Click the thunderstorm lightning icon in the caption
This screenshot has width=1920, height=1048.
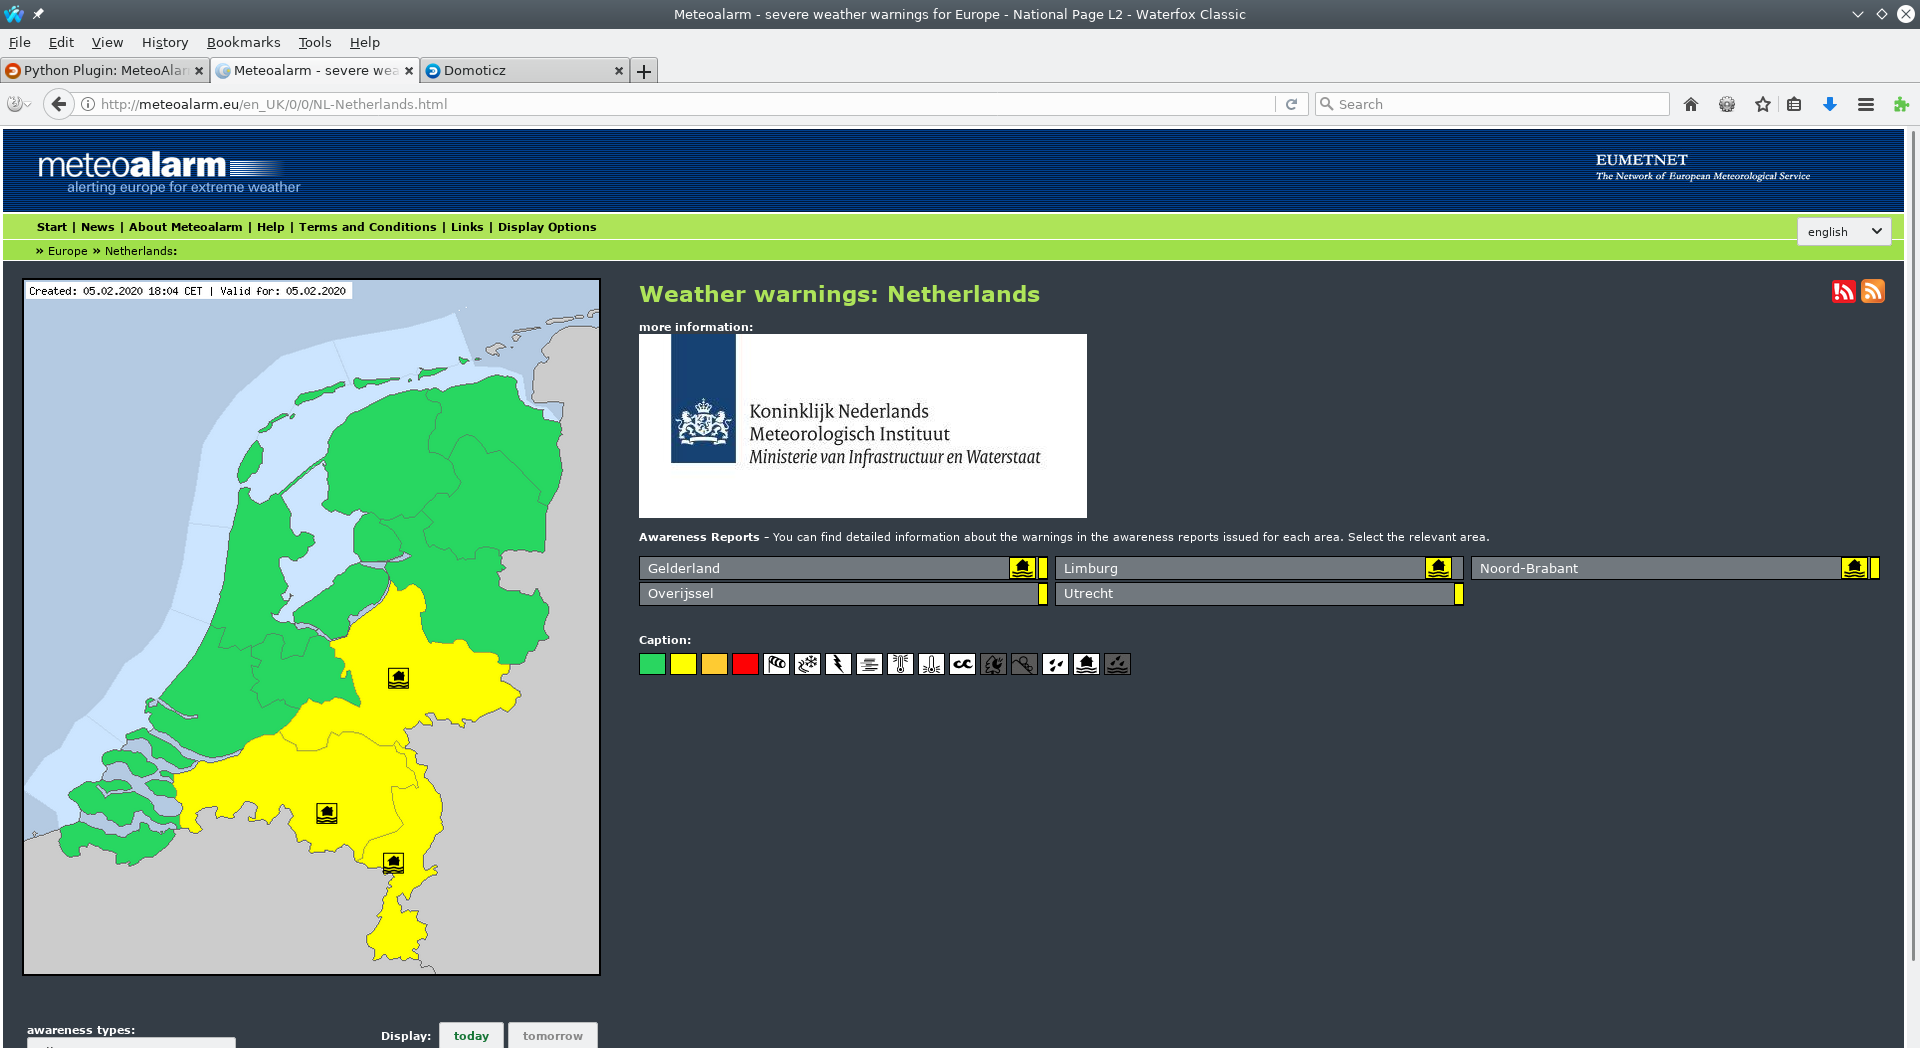point(839,664)
